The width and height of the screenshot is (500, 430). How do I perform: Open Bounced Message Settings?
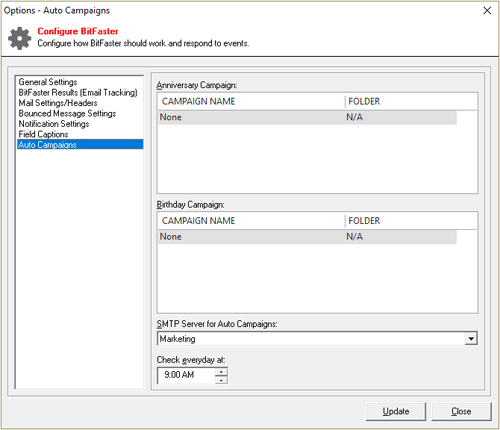[67, 113]
